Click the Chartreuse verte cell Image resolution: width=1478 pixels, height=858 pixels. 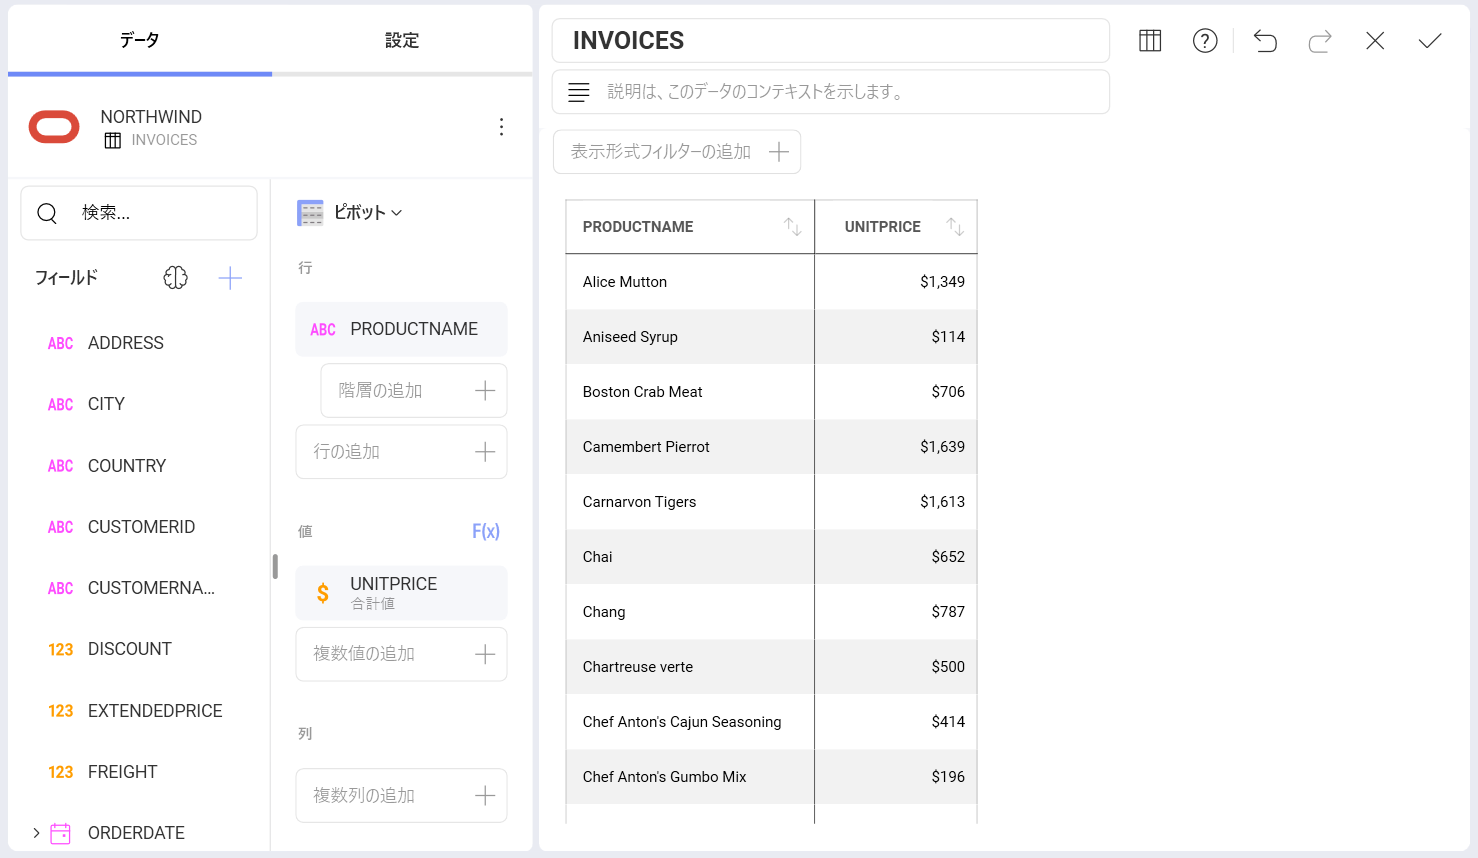[690, 667]
